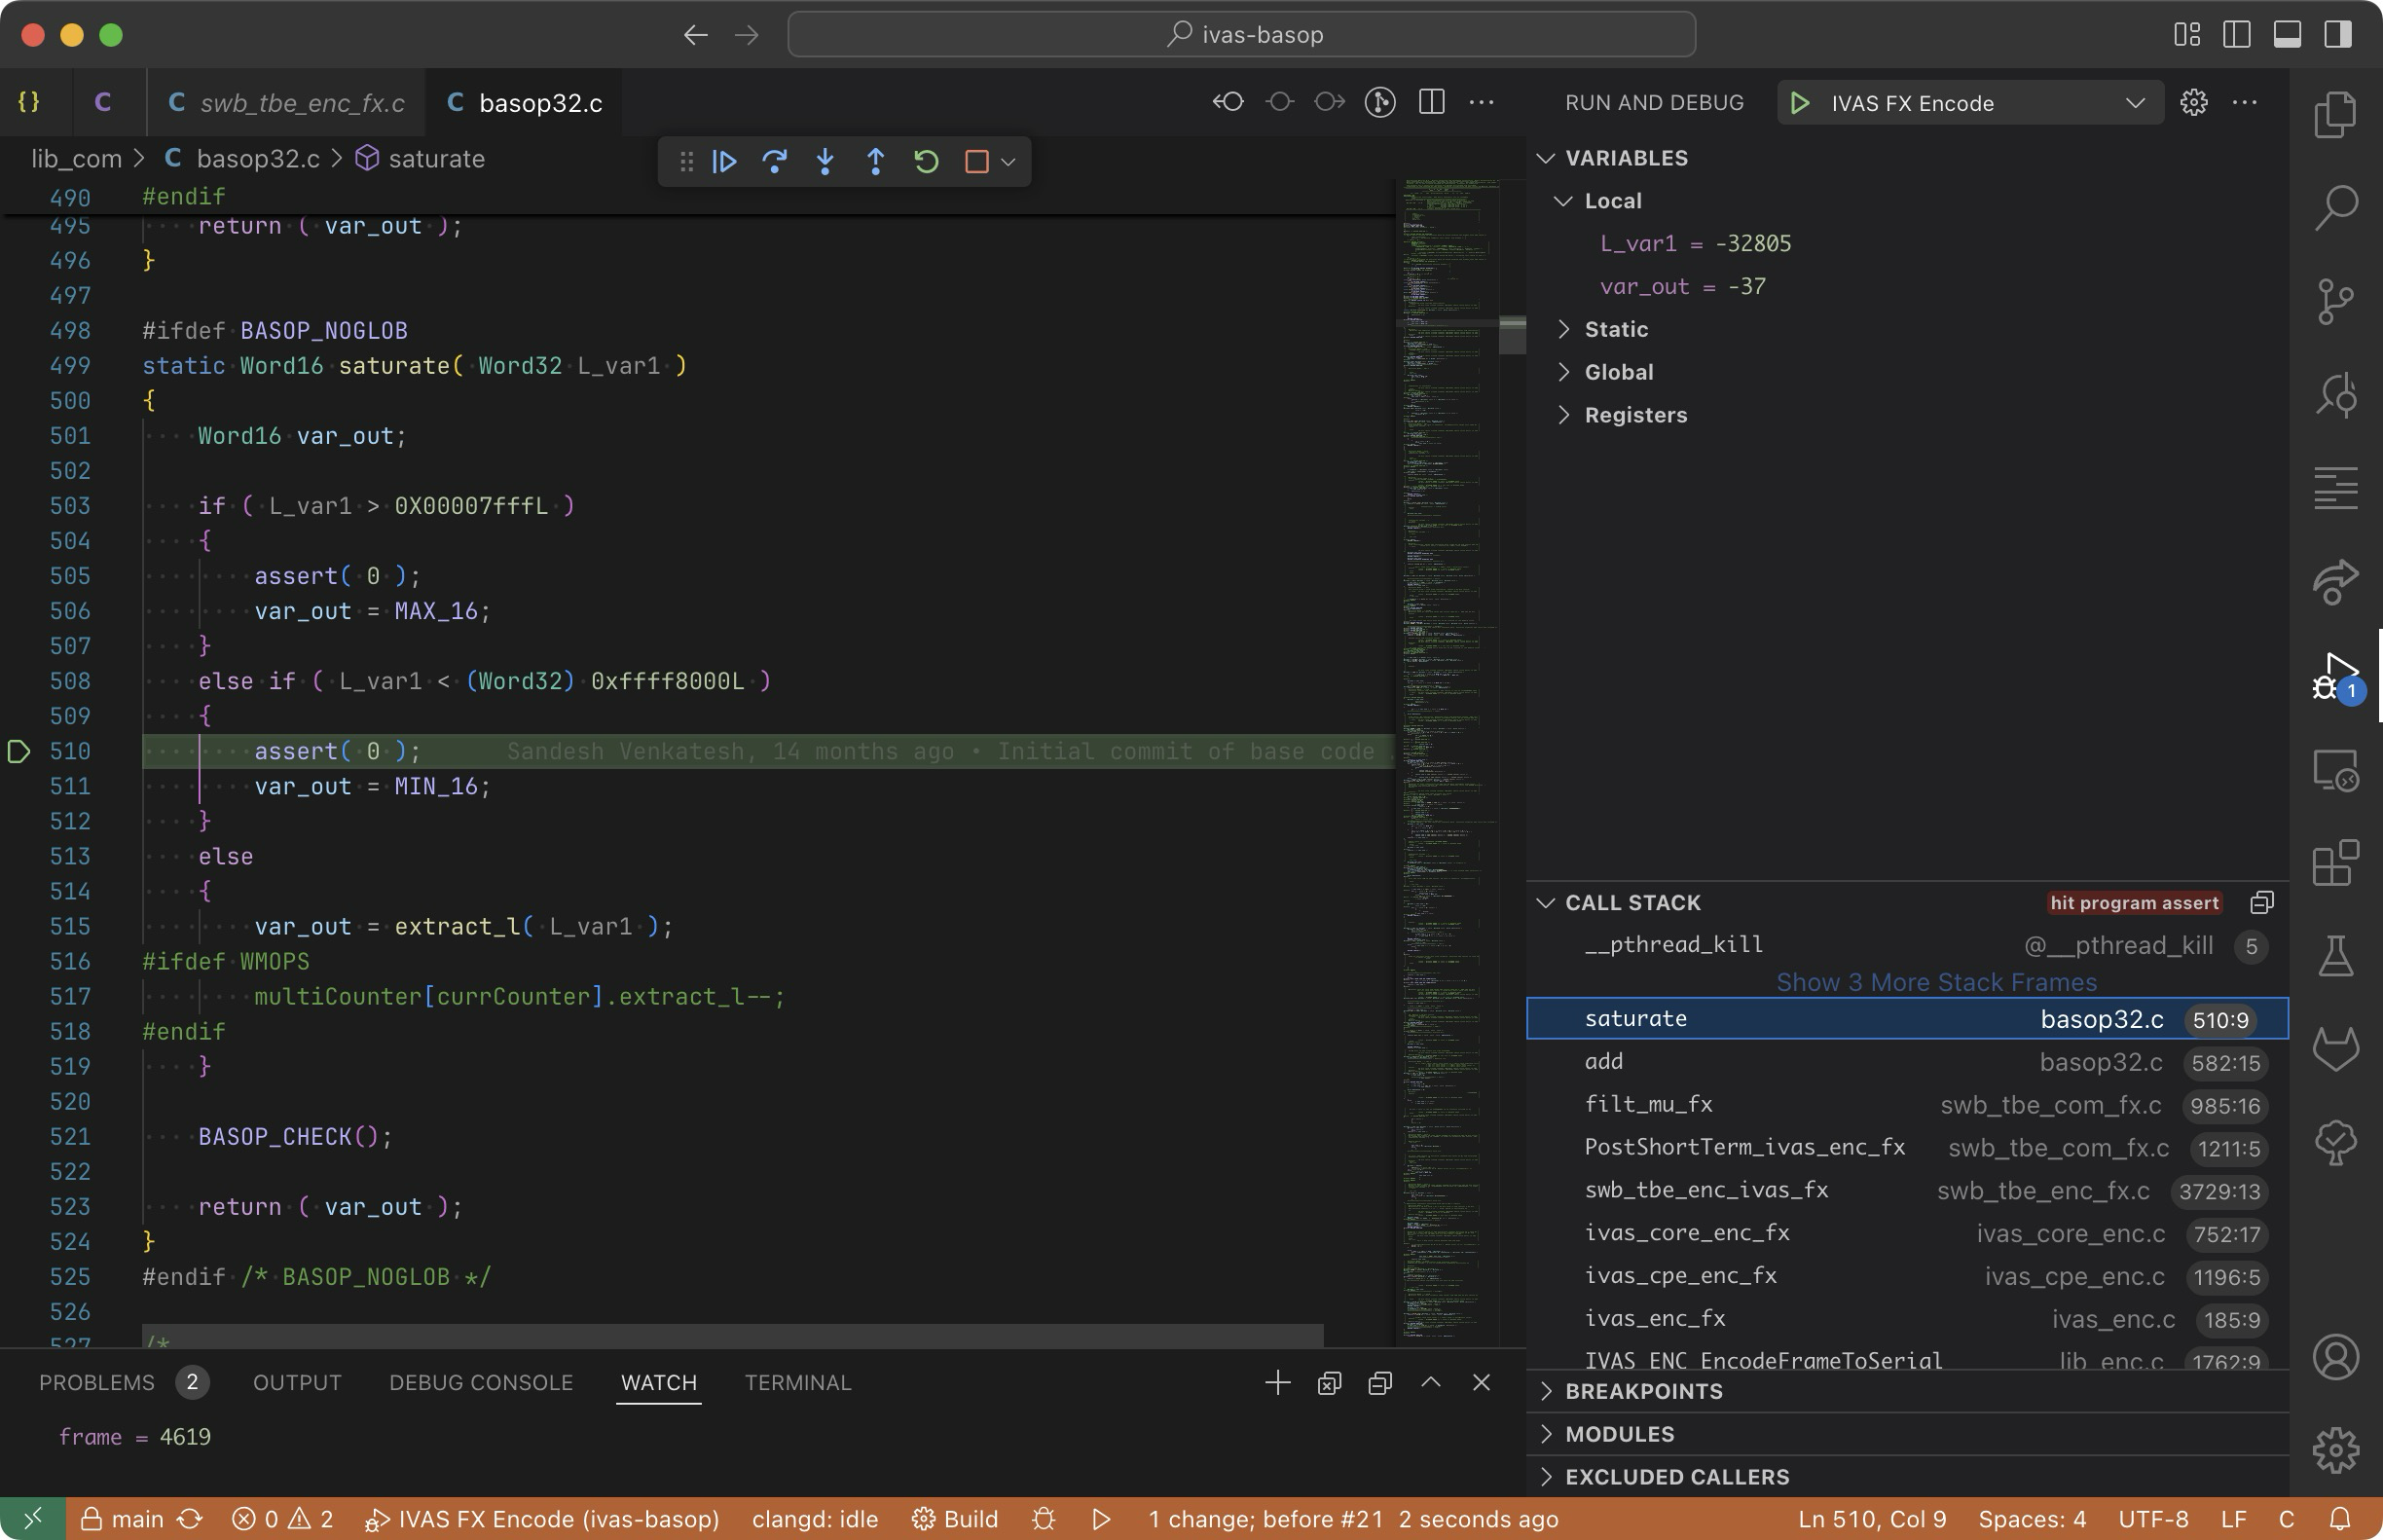The width and height of the screenshot is (2383, 1540).
Task: Open the IVAS FX Encode configuration dropdown
Action: (2134, 103)
